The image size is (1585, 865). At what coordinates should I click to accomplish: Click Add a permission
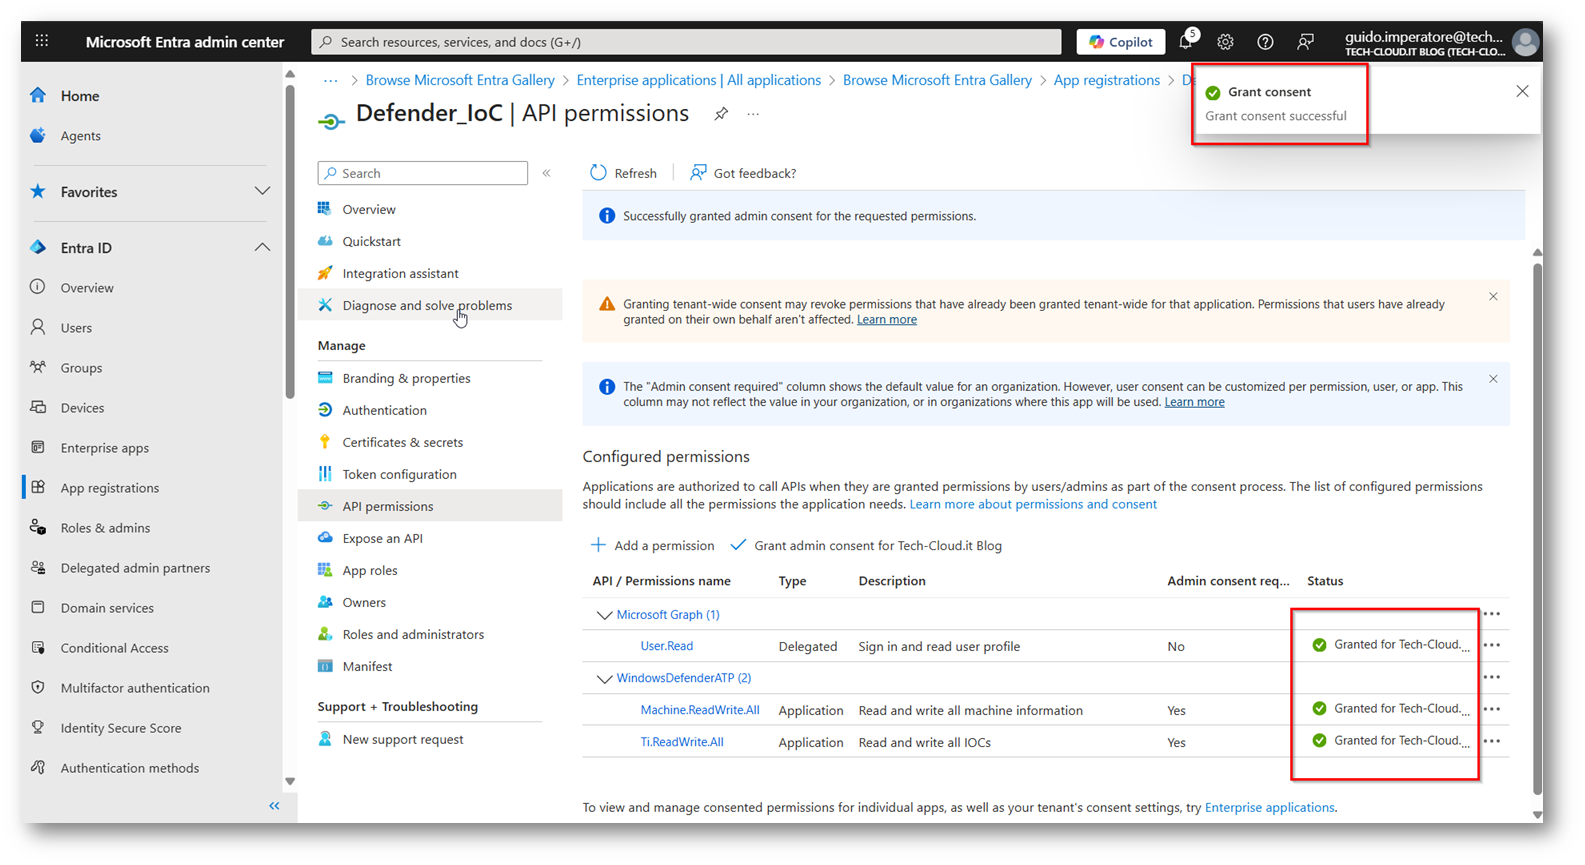[x=652, y=545]
